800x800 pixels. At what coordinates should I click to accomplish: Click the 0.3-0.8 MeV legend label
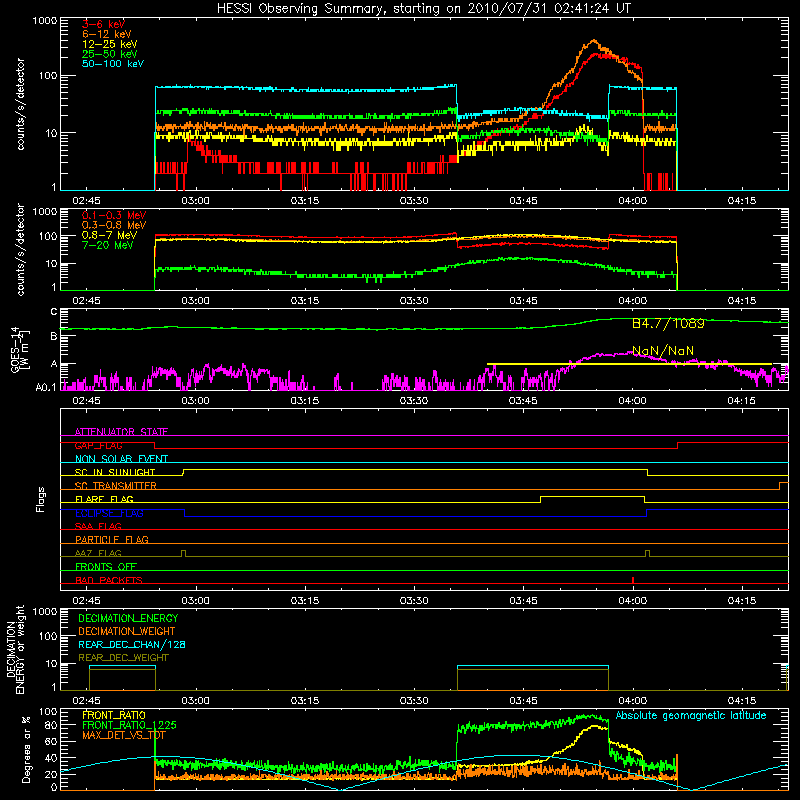tap(114, 225)
